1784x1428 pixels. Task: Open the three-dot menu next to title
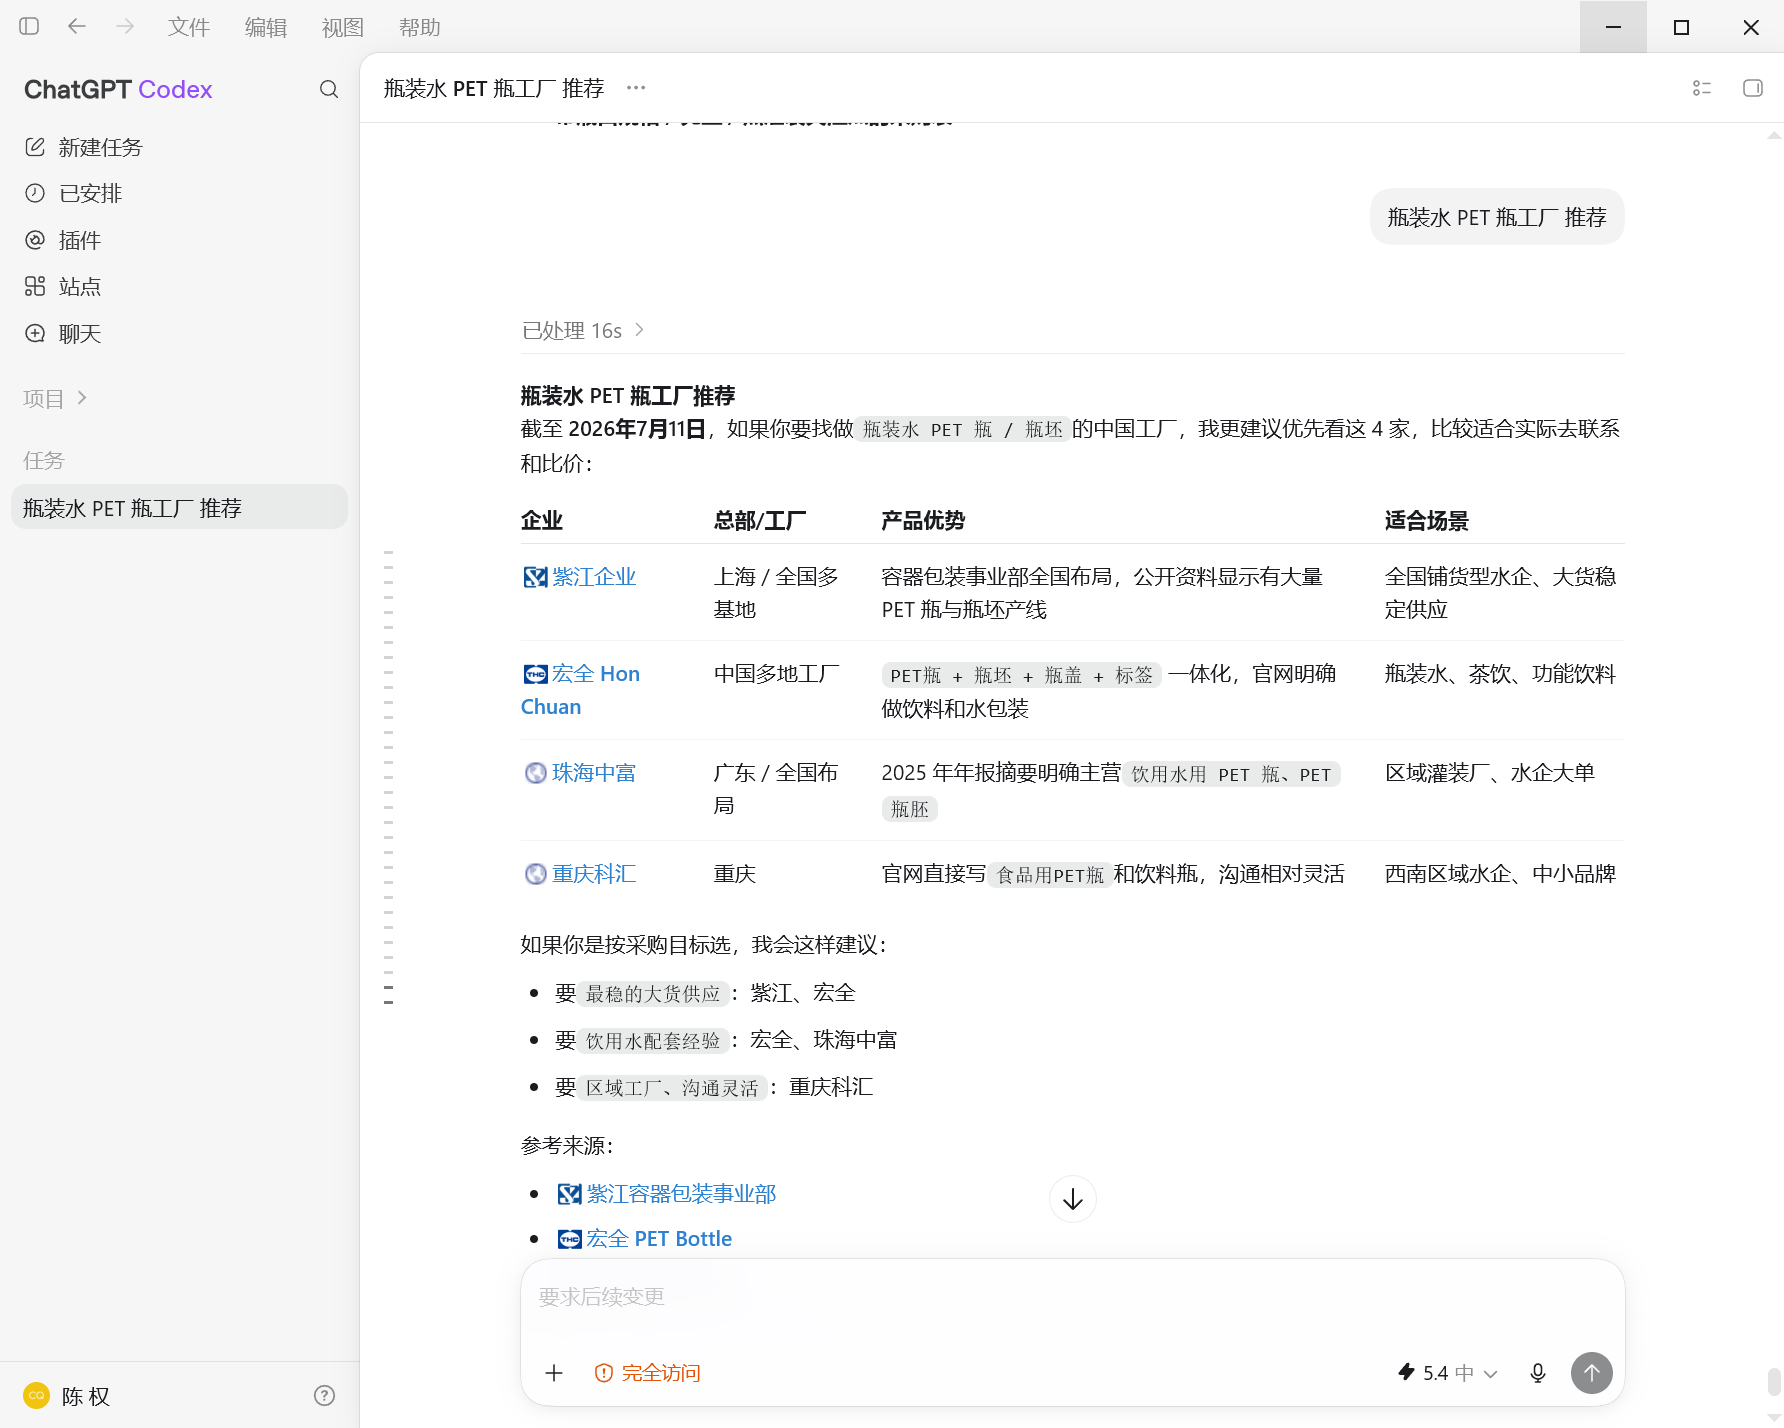pyautogui.click(x=636, y=88)
